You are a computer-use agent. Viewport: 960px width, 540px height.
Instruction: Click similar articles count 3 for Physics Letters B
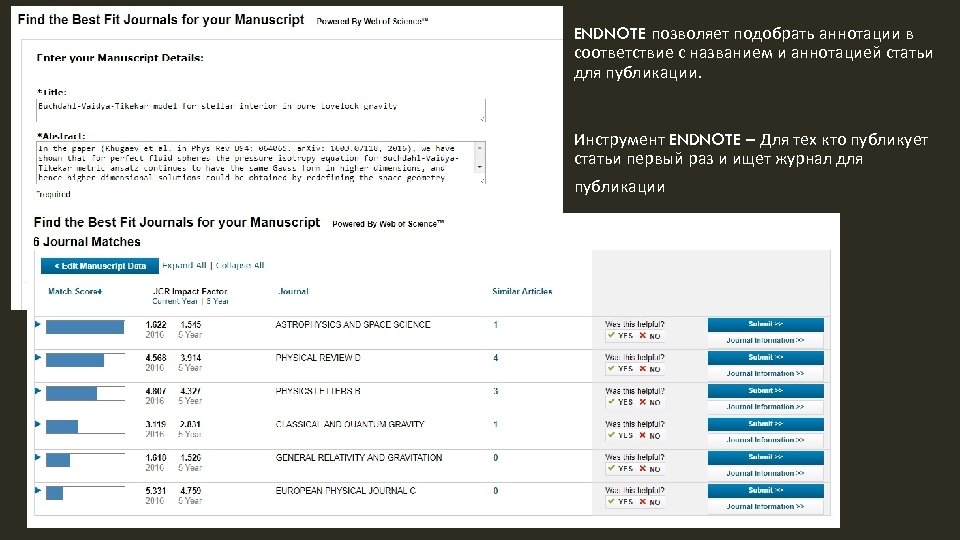coord(495,391)
